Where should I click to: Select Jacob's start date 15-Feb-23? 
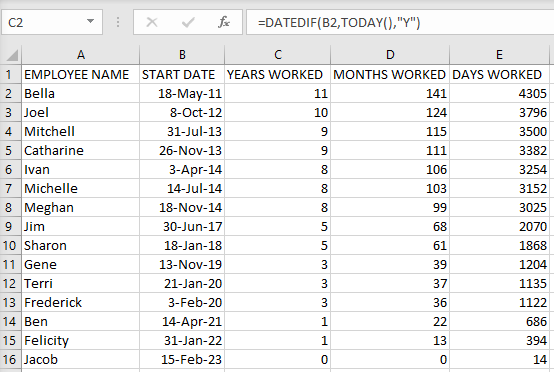[182, 360]
